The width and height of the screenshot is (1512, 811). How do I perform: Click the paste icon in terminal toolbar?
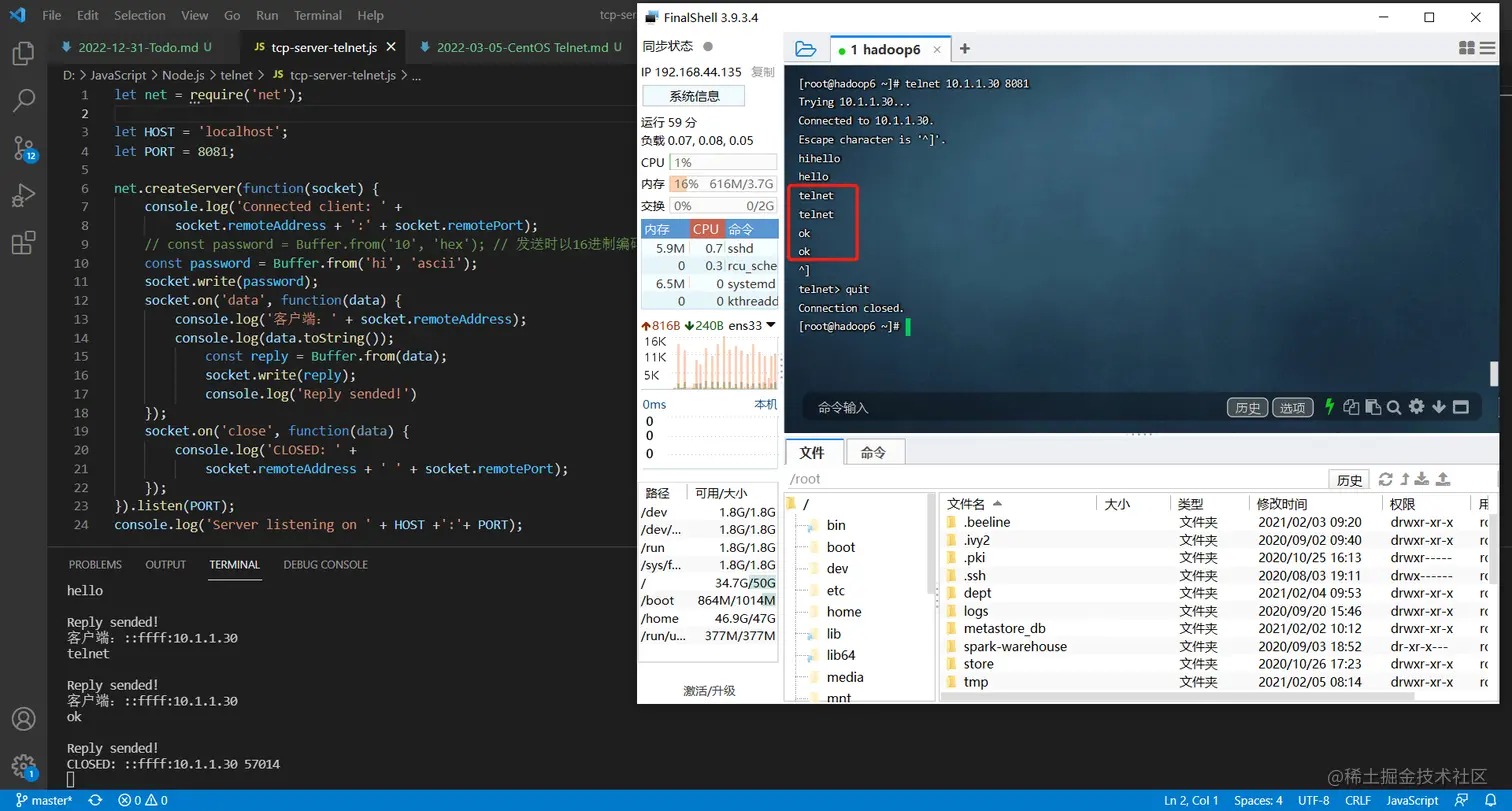click(x=1373, y=407)
